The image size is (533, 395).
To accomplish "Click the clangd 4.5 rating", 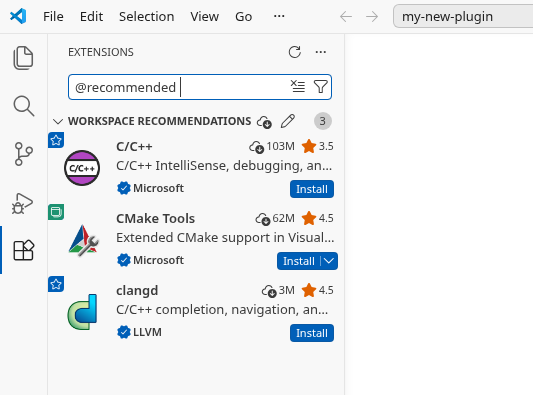I will 318,290.
